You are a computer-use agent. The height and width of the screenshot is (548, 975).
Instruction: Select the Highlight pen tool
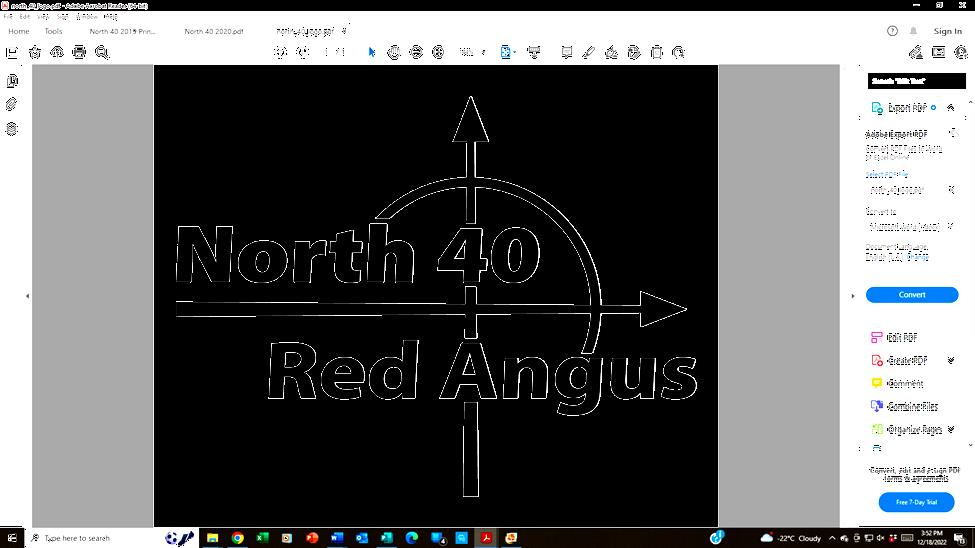click(x=588, y=52)
